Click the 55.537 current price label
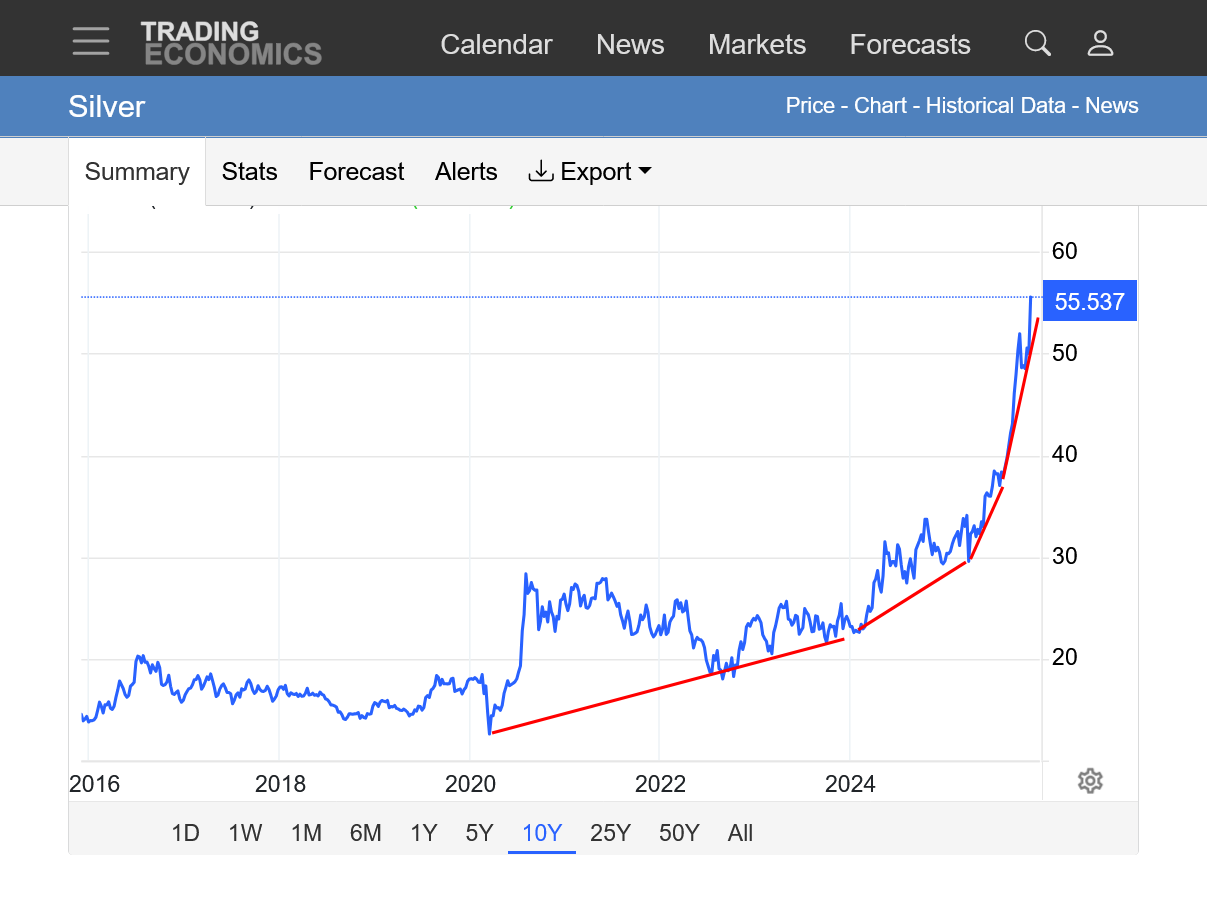1207x901 pixels. click(1089, 302)
